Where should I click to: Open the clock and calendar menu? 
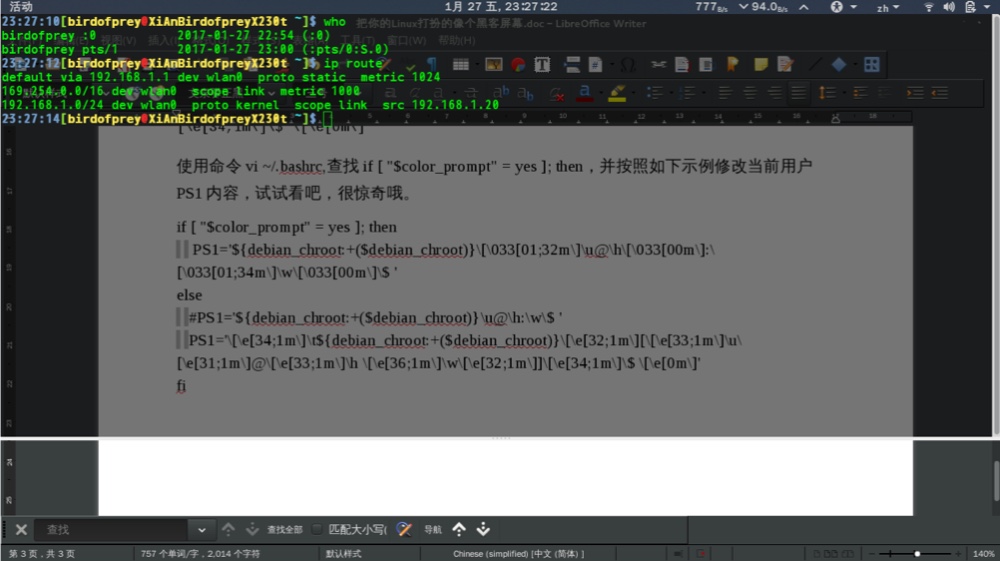[x=500, y=7]
